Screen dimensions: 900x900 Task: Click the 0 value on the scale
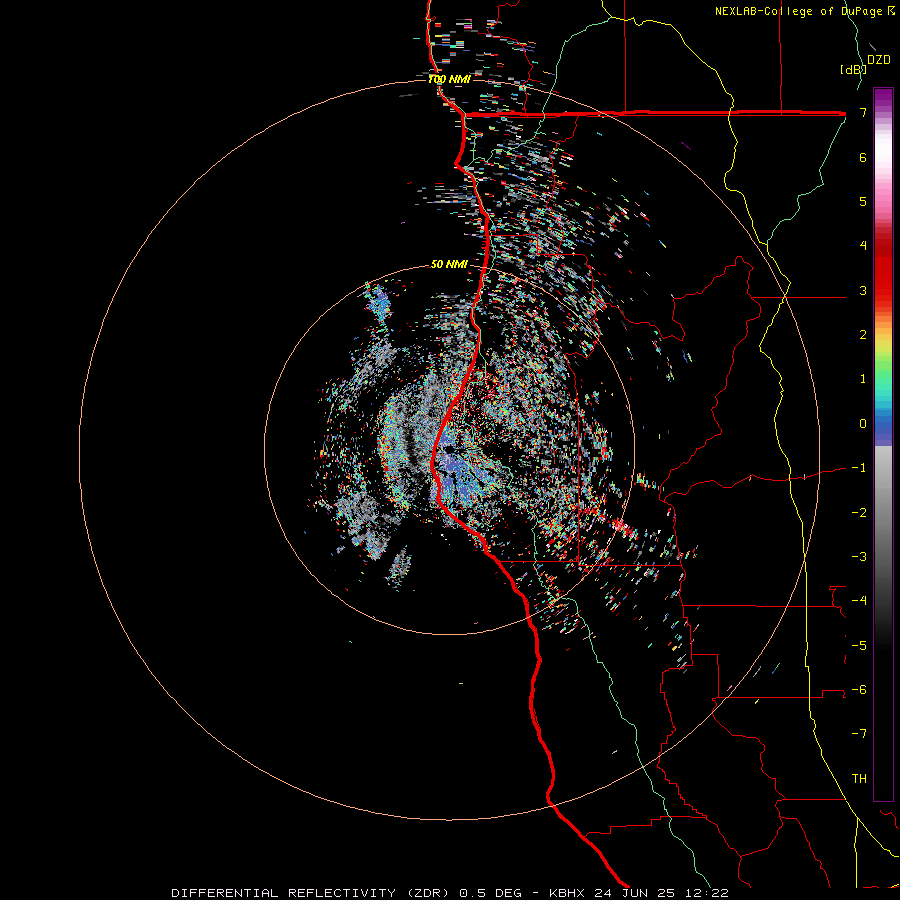click(x=863, y=424)
